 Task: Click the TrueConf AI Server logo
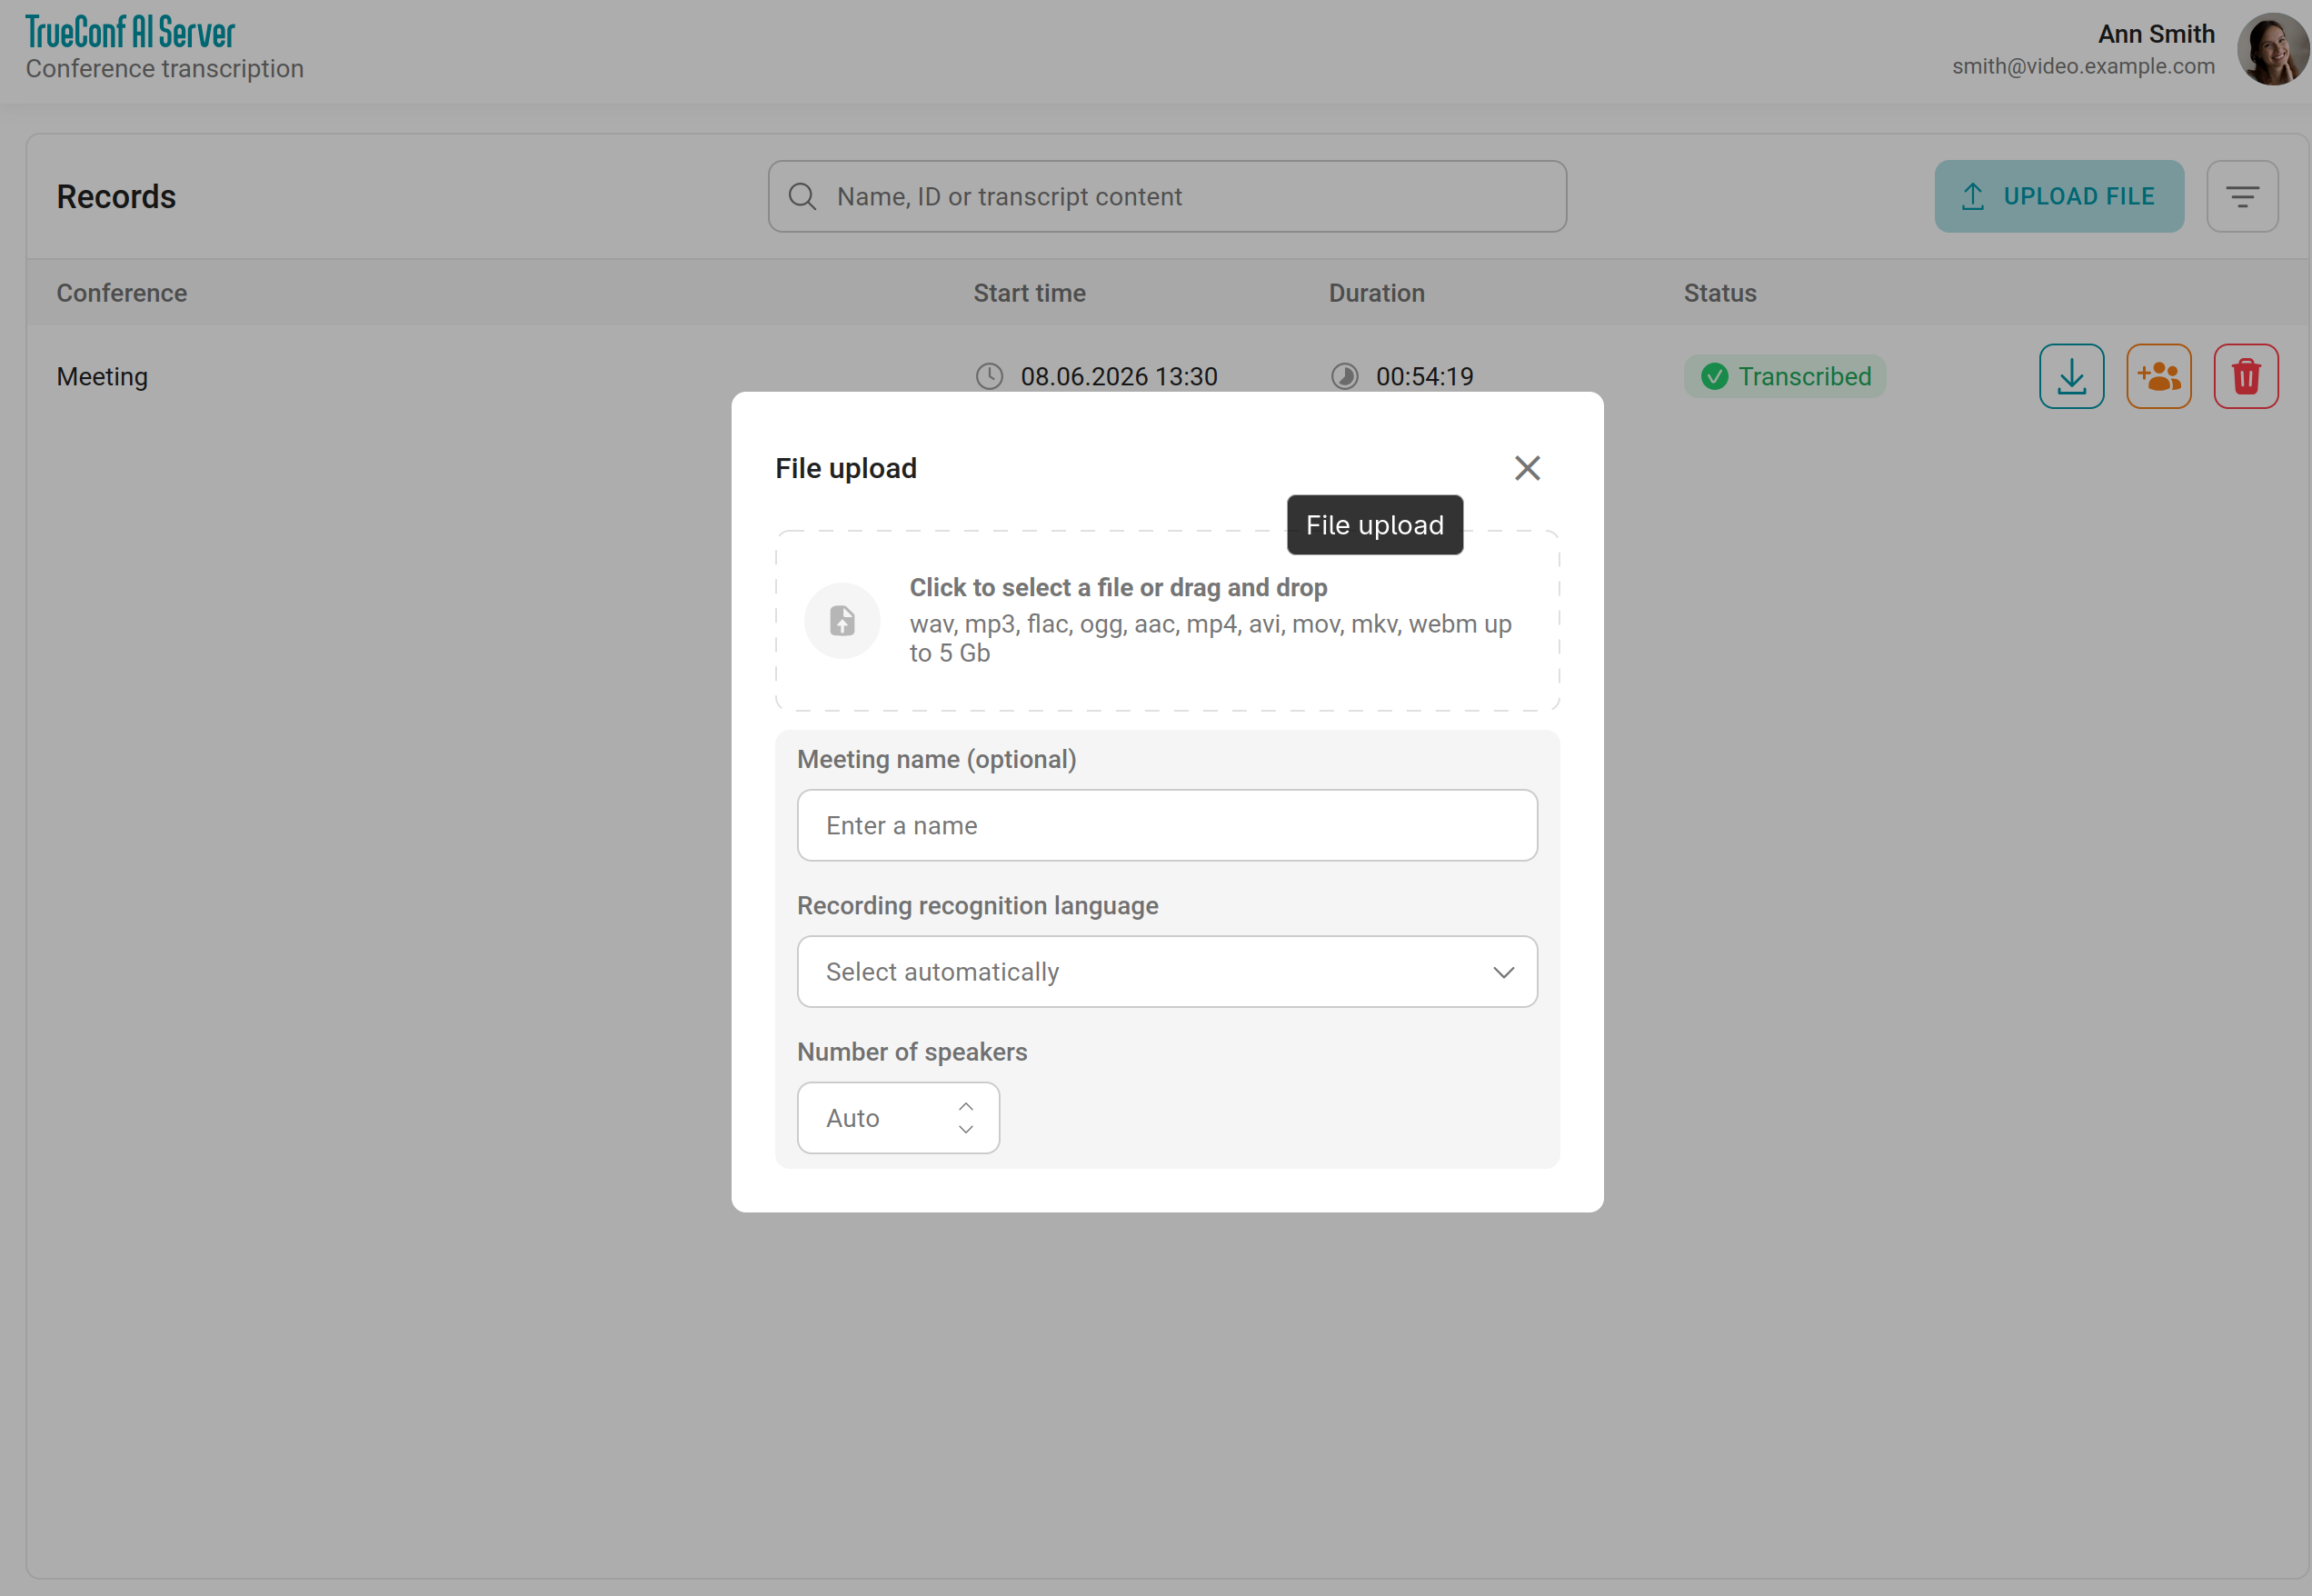(x=130, y=32)
